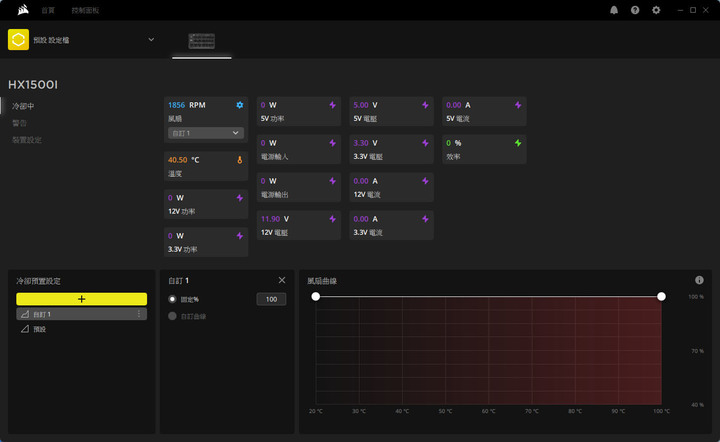Switch to the 警告 section

(x=19, y=123)
